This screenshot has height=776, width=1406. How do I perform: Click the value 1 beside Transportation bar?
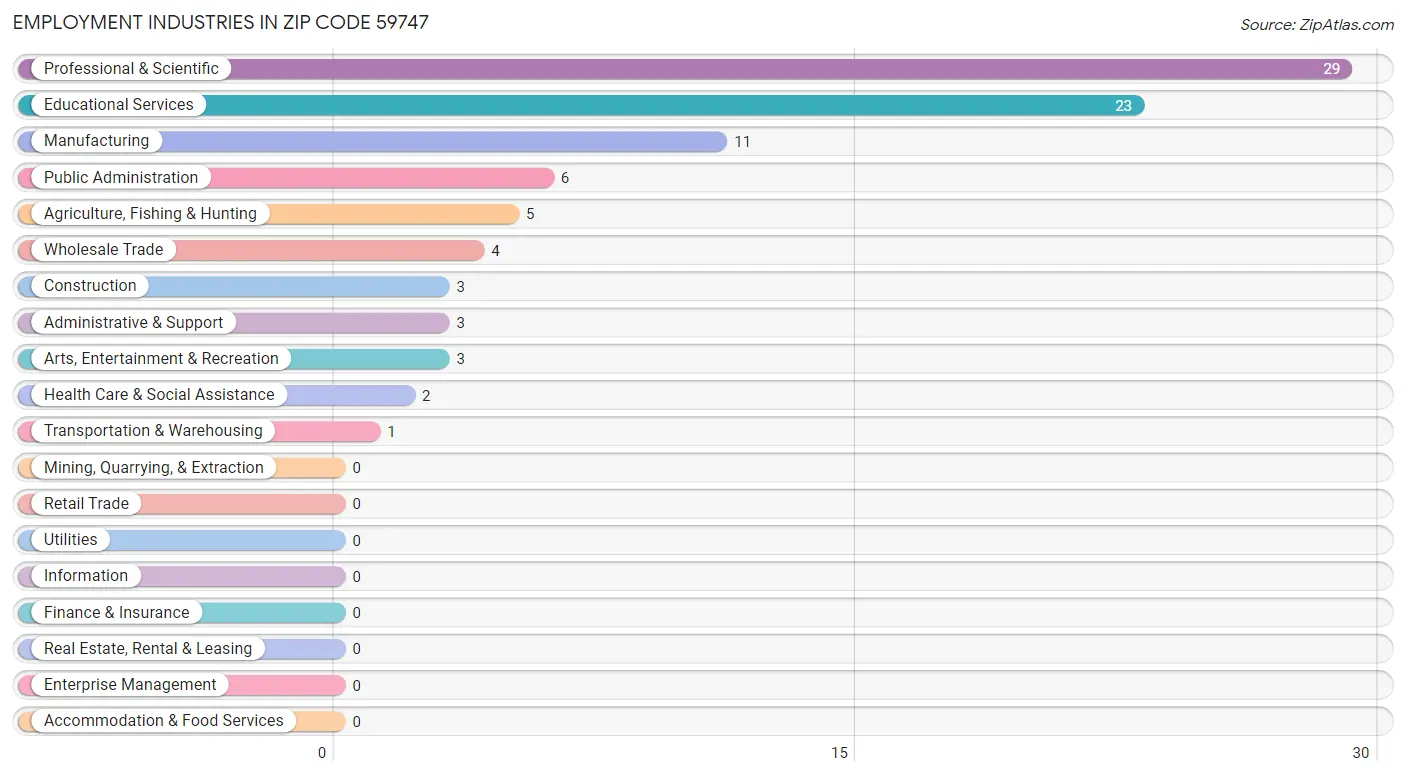tap(391, 432)
